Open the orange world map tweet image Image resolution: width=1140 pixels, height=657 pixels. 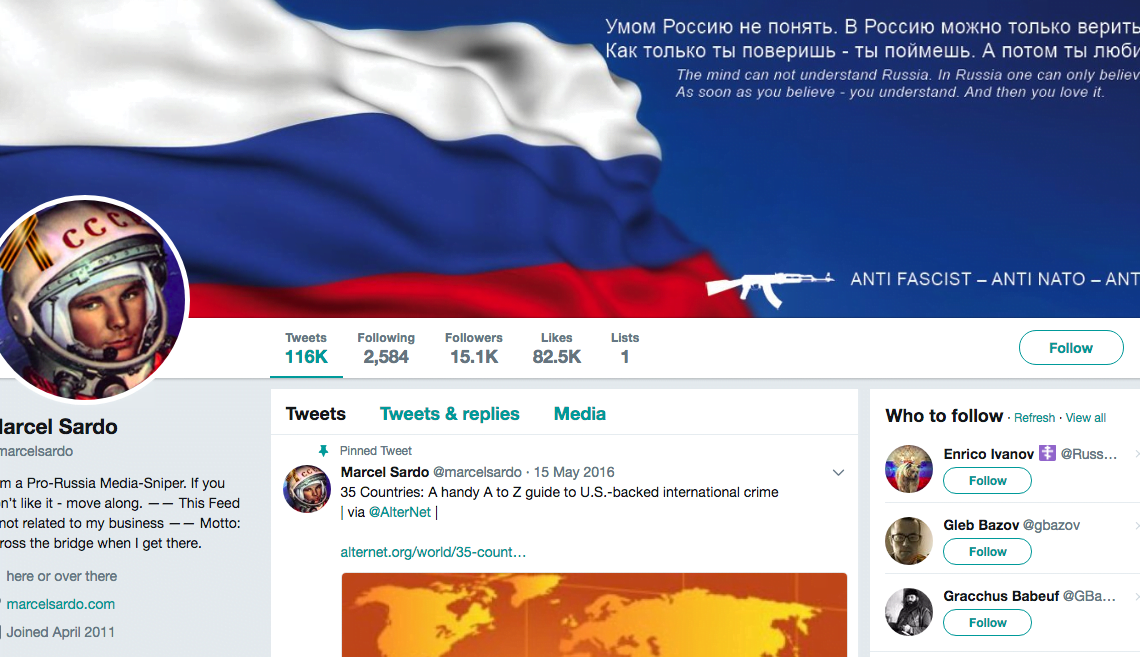click(594, 615)
